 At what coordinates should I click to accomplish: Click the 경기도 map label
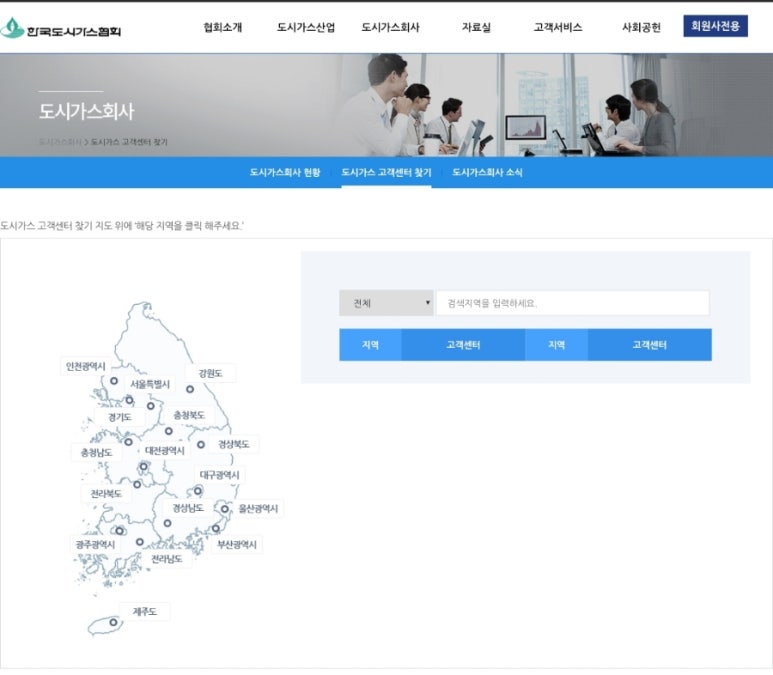(x=120, y=418)
